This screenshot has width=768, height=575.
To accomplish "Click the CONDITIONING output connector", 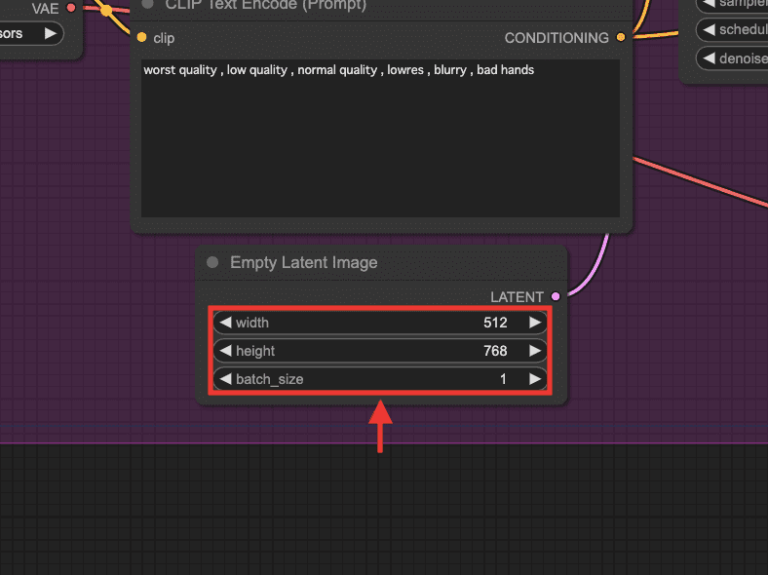I will 621,37.
